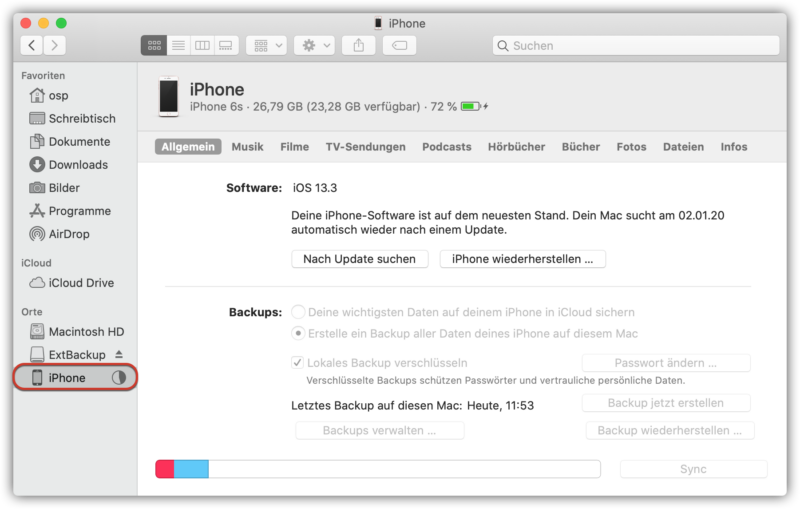Toggle Lokales Backup verschlüsseln checkbox
The width and height of the screenshot is (800, 509).
(x=297, y=363)
